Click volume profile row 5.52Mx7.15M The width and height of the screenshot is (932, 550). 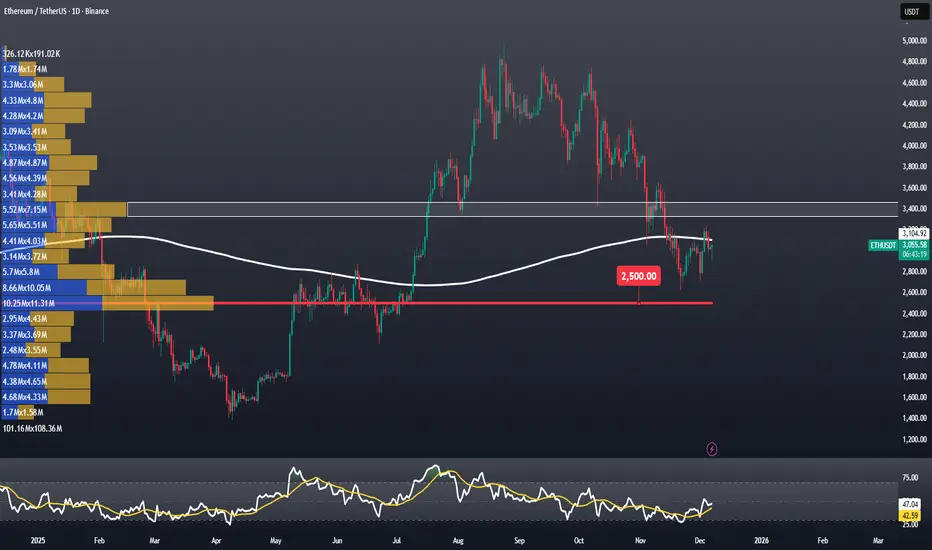click(64, 209)
